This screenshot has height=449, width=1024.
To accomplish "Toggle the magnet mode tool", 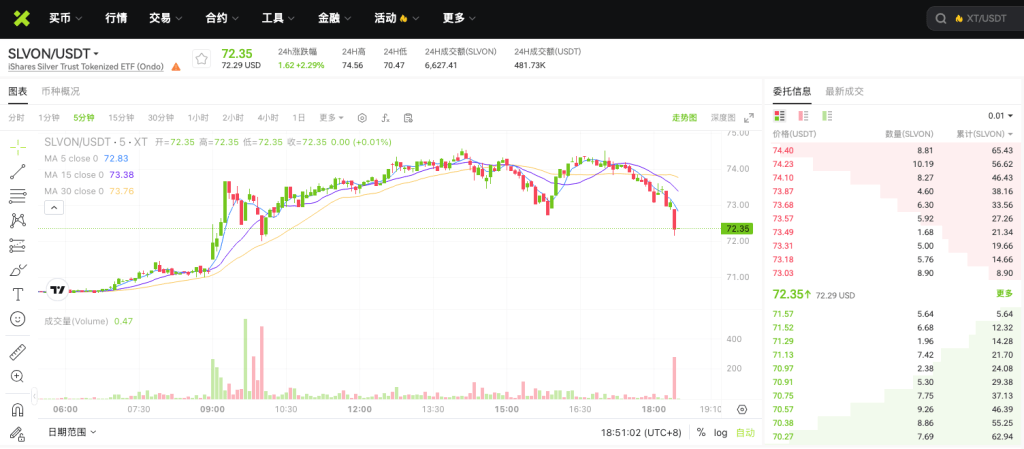I will [18, 410].
